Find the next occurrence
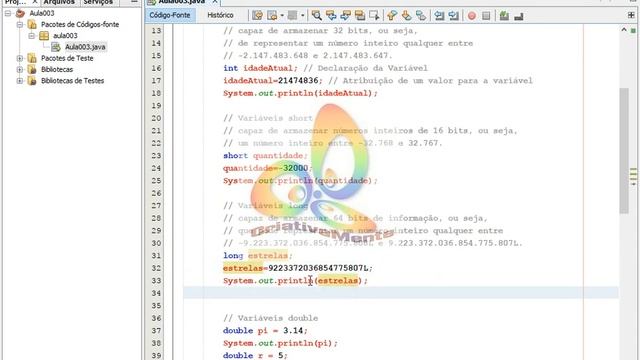The image size is (640, 360). (x=345, y=16)
